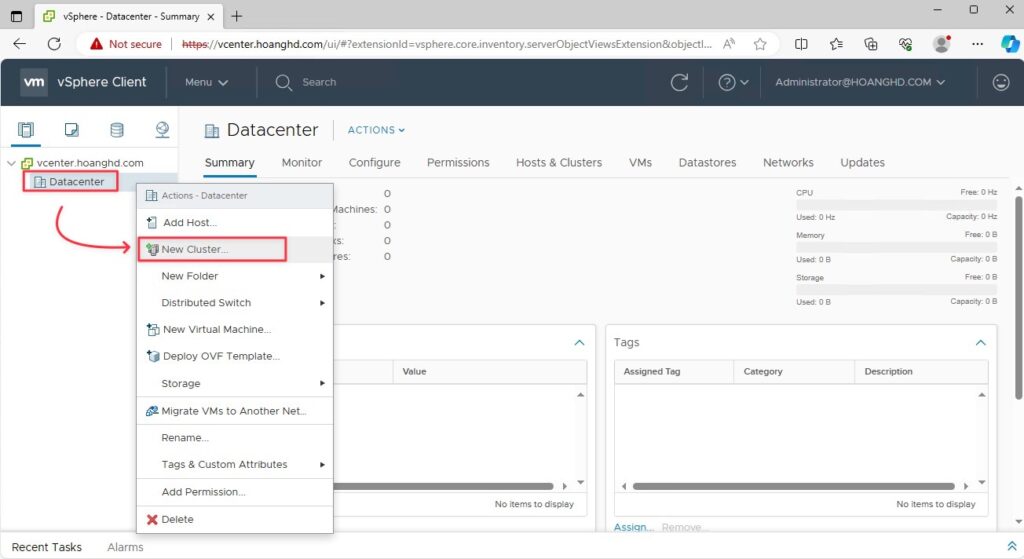
Task: Click the browser back arrow
Action: point(20,44)
